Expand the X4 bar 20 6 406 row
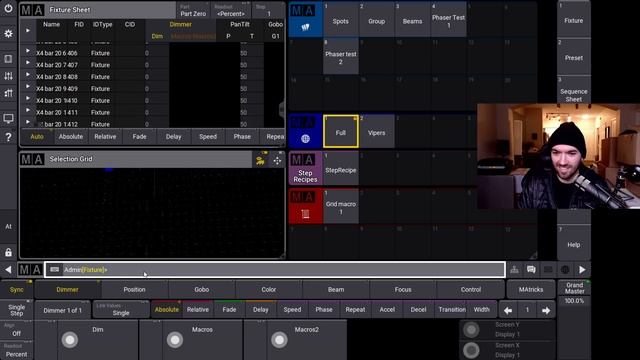Viewport: 640px width, 360px height. 28,51
